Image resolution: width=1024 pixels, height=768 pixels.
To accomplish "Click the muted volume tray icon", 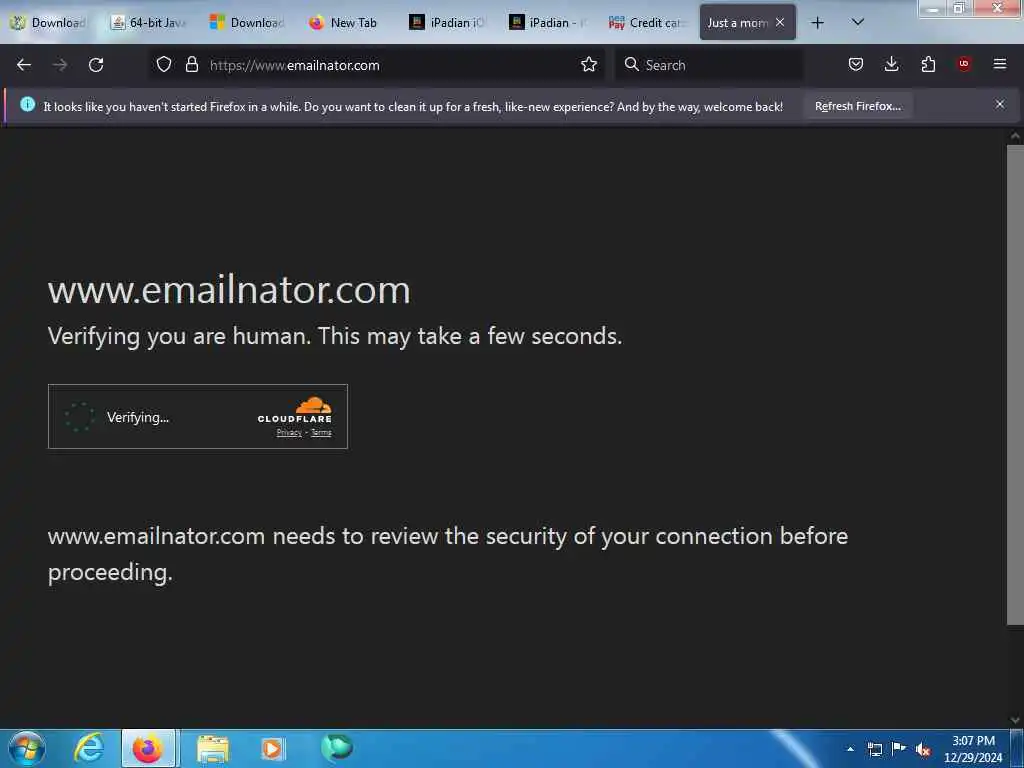I will (923, 749).
